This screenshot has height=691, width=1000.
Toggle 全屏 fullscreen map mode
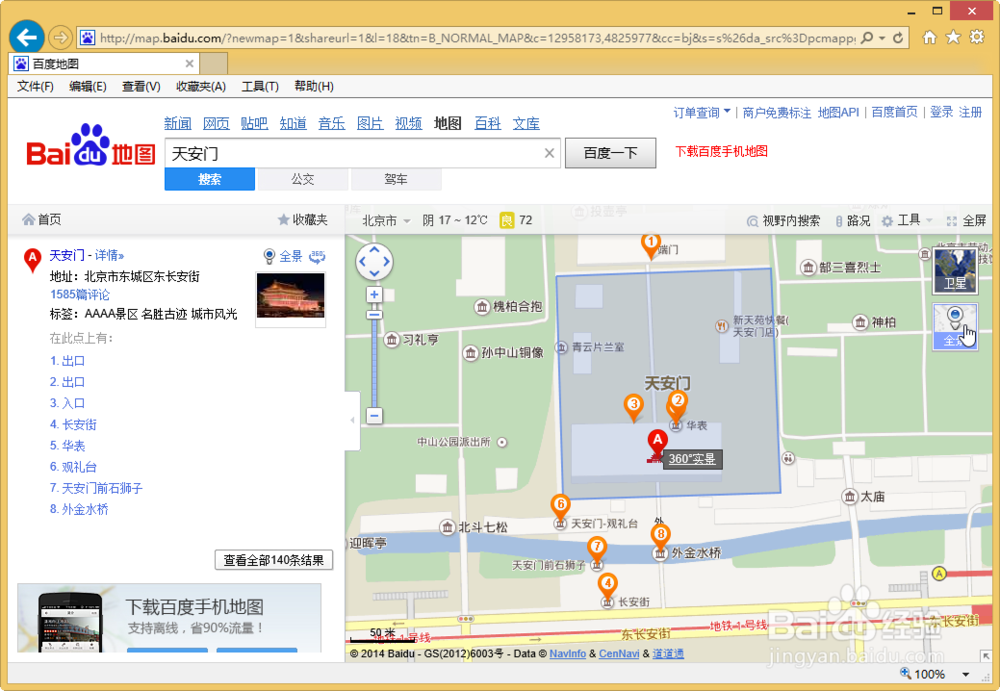click(966, 221)
